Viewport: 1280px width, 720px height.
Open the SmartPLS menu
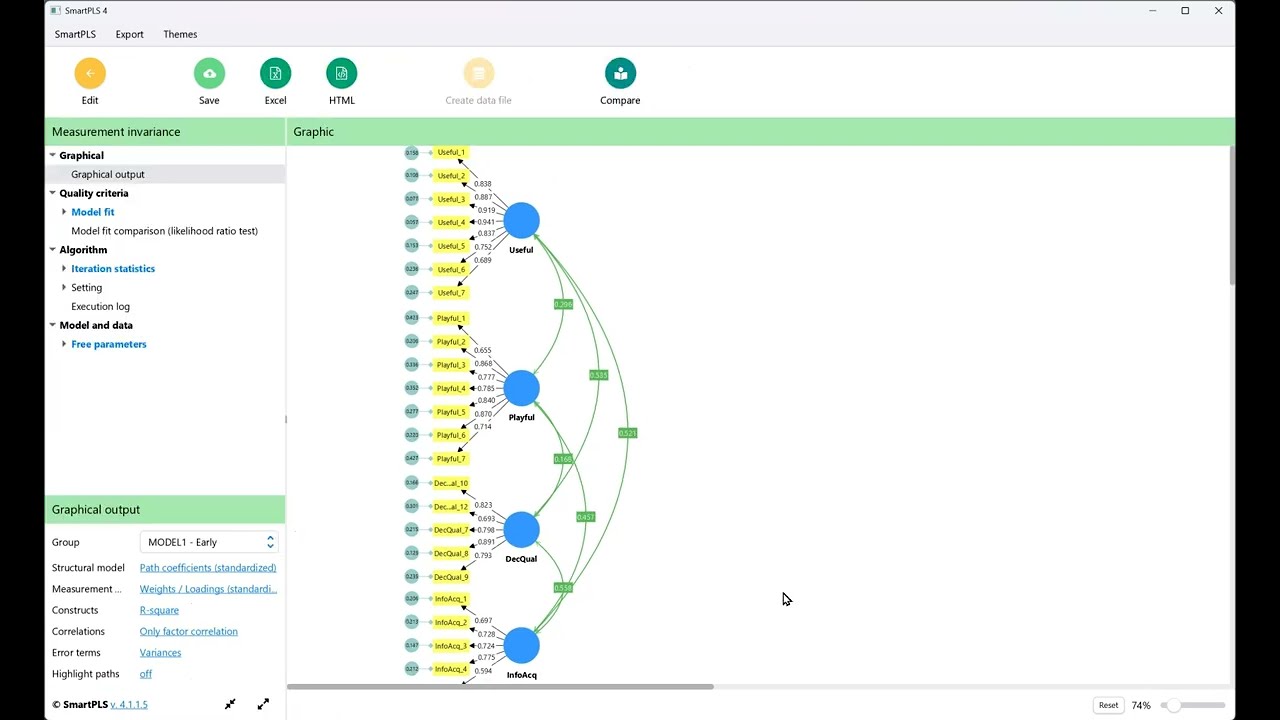click(x=75, y=34)
